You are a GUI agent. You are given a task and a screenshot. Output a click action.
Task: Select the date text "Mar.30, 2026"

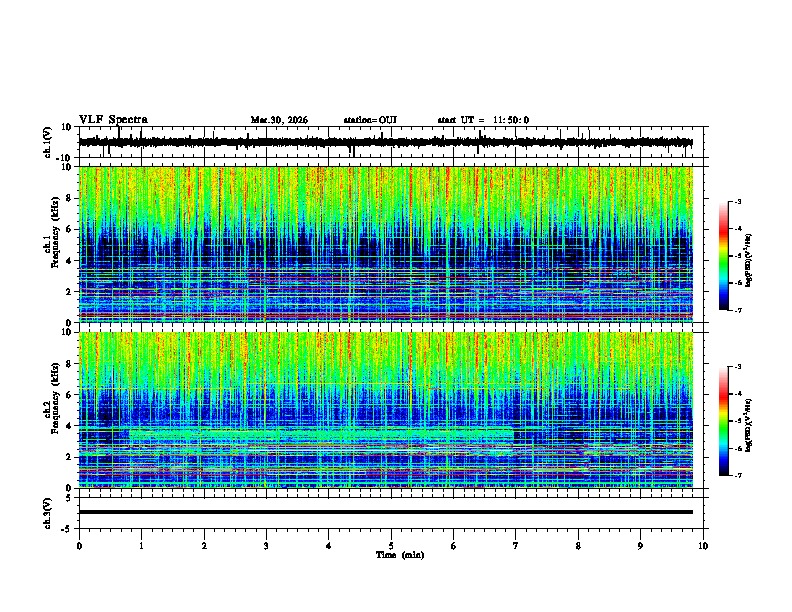[x=279, y=120]
